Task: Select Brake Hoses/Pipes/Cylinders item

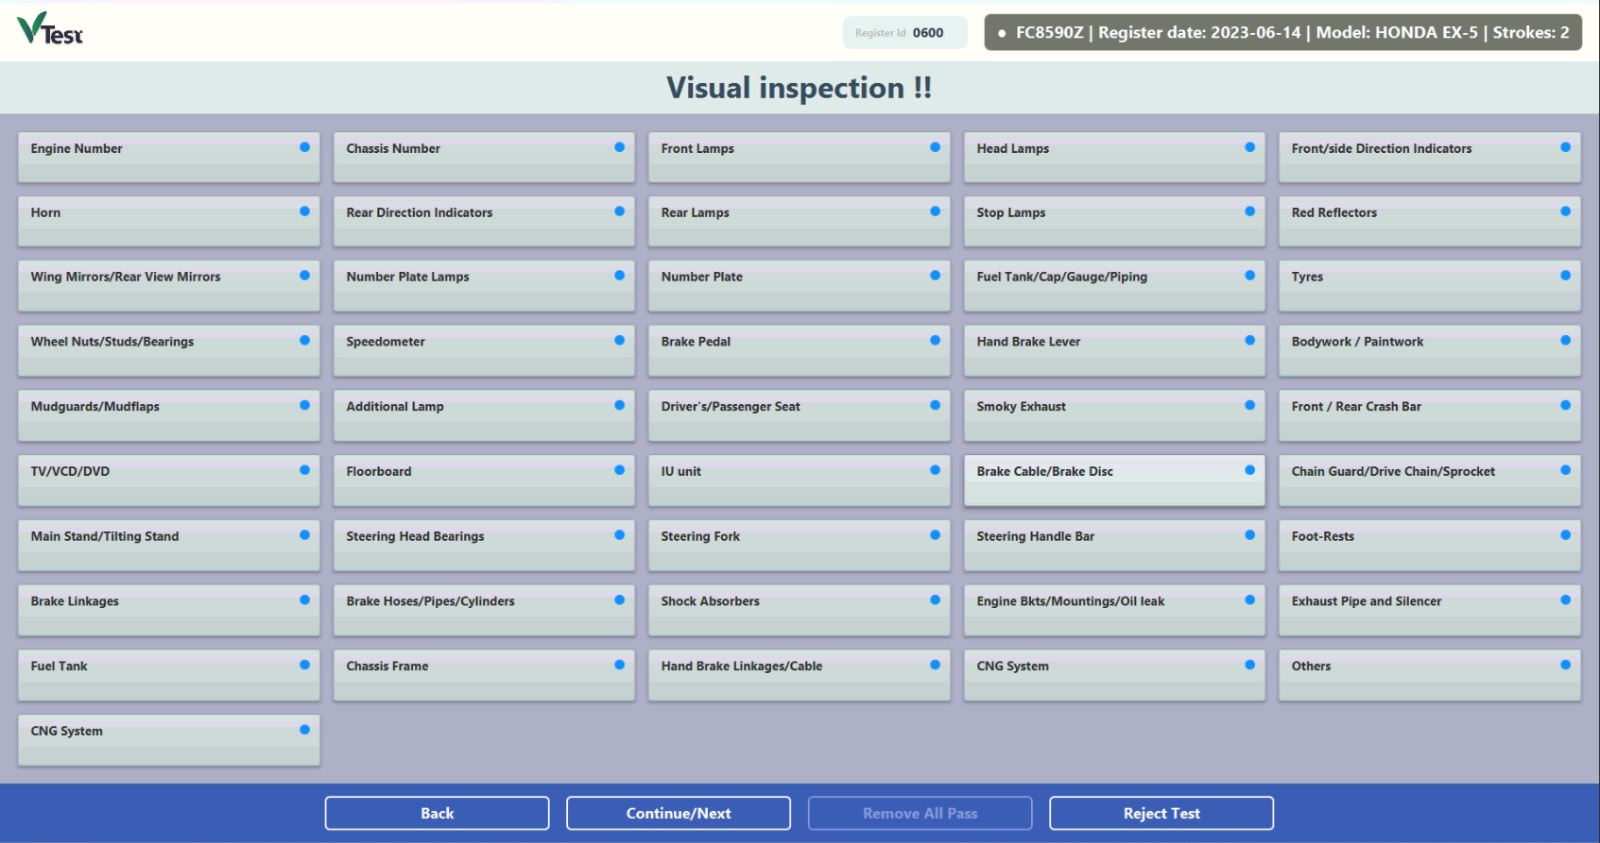Action: [x=484, y=611]
